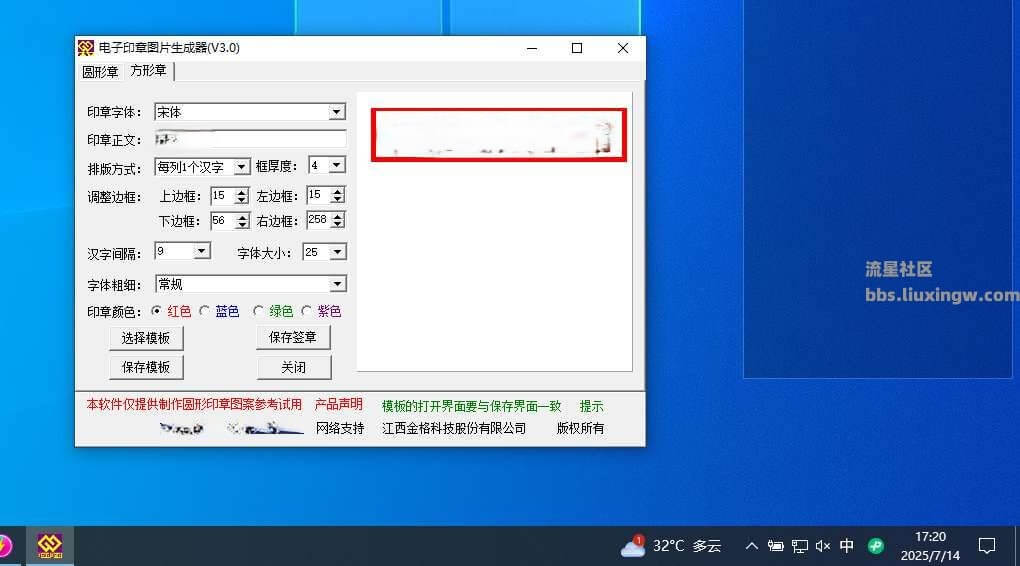Decrease the 上边框 value with down arrow
Screen dimensions: 1020x566
click(241, 200)
